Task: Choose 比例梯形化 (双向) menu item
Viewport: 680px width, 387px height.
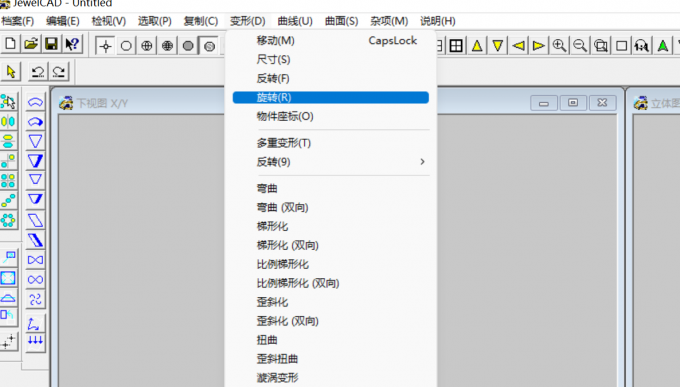Action: point(331,283)
